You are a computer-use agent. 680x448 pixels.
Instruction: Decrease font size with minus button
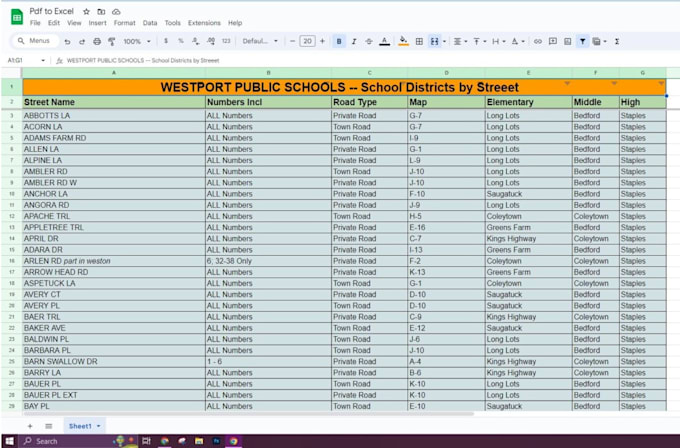tap(292, 41)
